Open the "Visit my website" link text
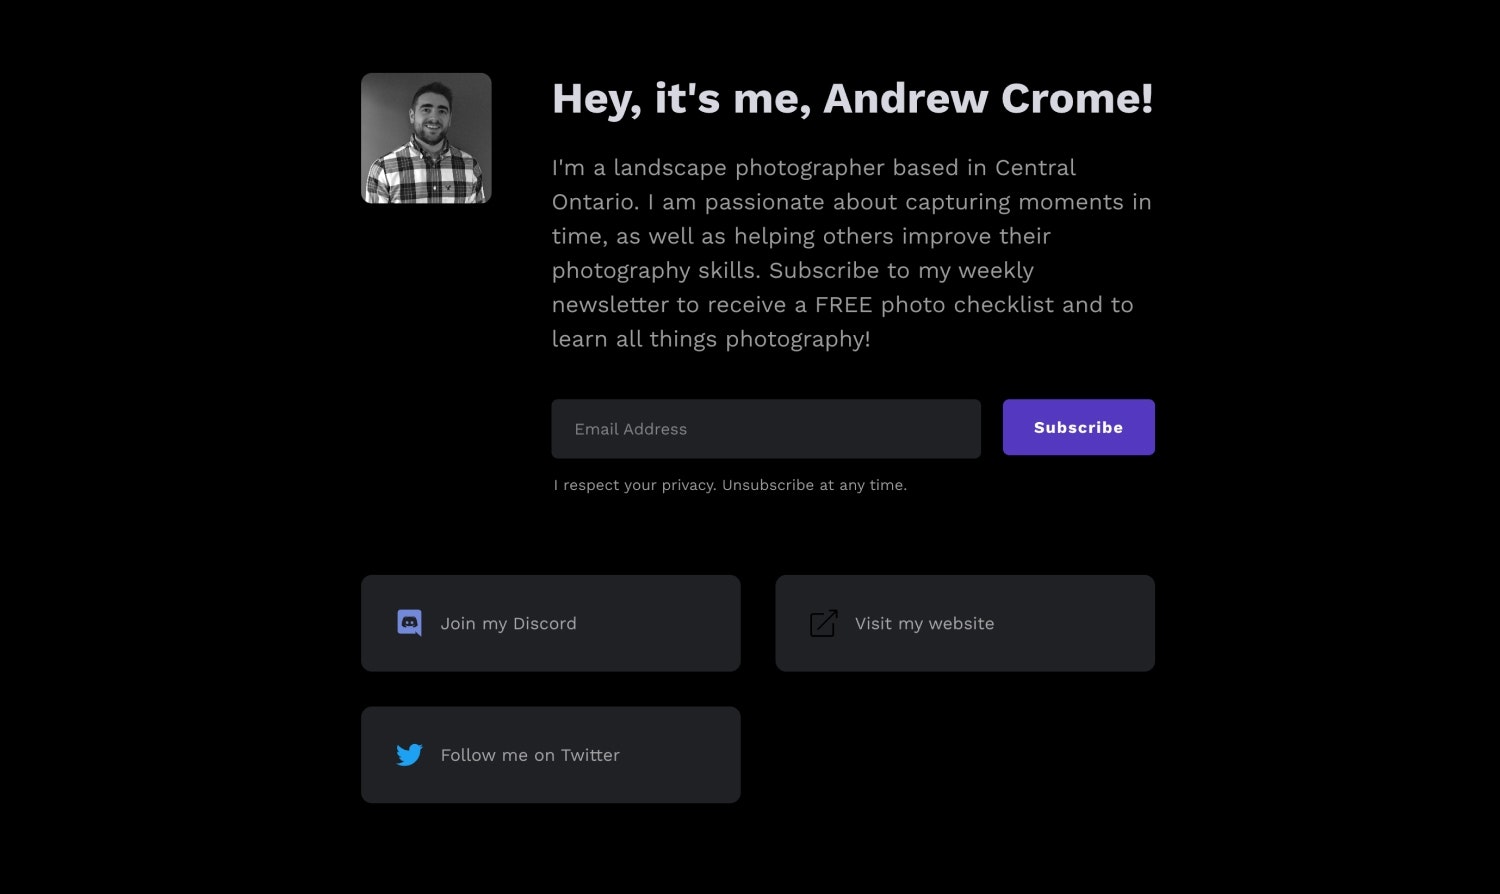 click(x=924, y=623)
